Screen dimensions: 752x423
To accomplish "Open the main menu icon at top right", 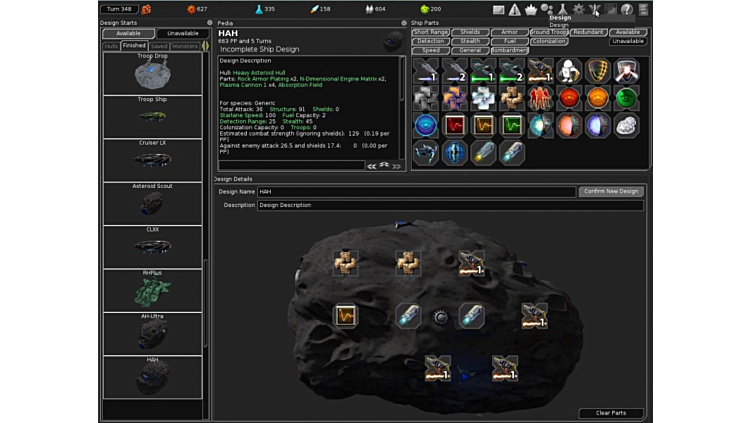I will point(644,10).
